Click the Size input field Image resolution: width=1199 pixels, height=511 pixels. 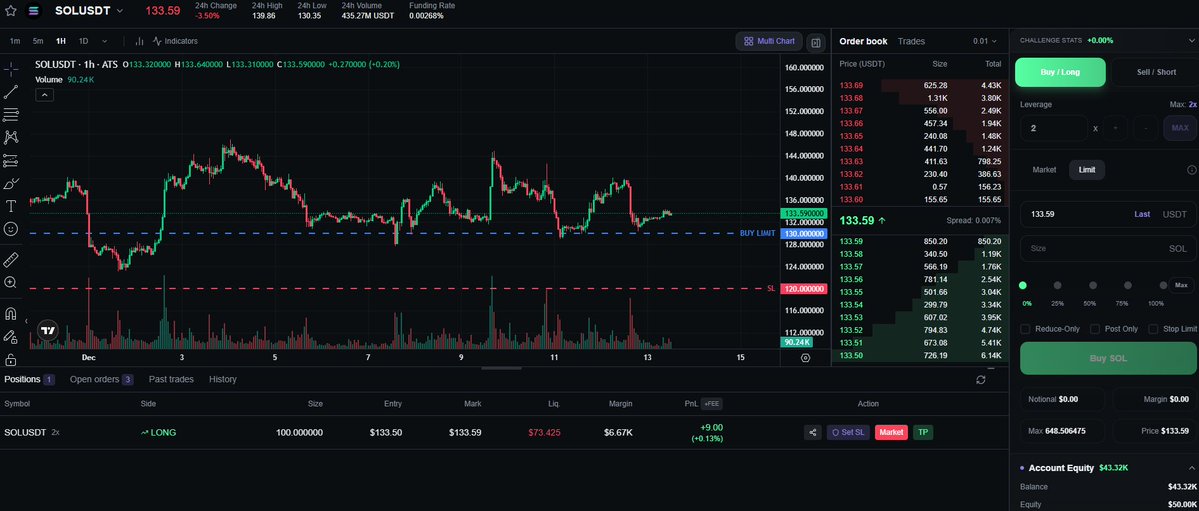pyautogui.click(x=1108, y=249)
